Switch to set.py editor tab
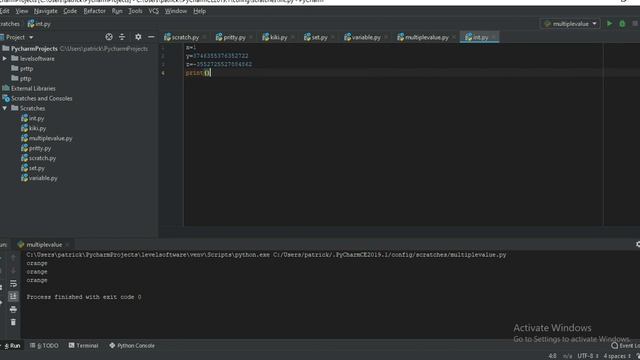Image resolution: width=640 pixels, height=360 pixels. [x=319, y=37]
